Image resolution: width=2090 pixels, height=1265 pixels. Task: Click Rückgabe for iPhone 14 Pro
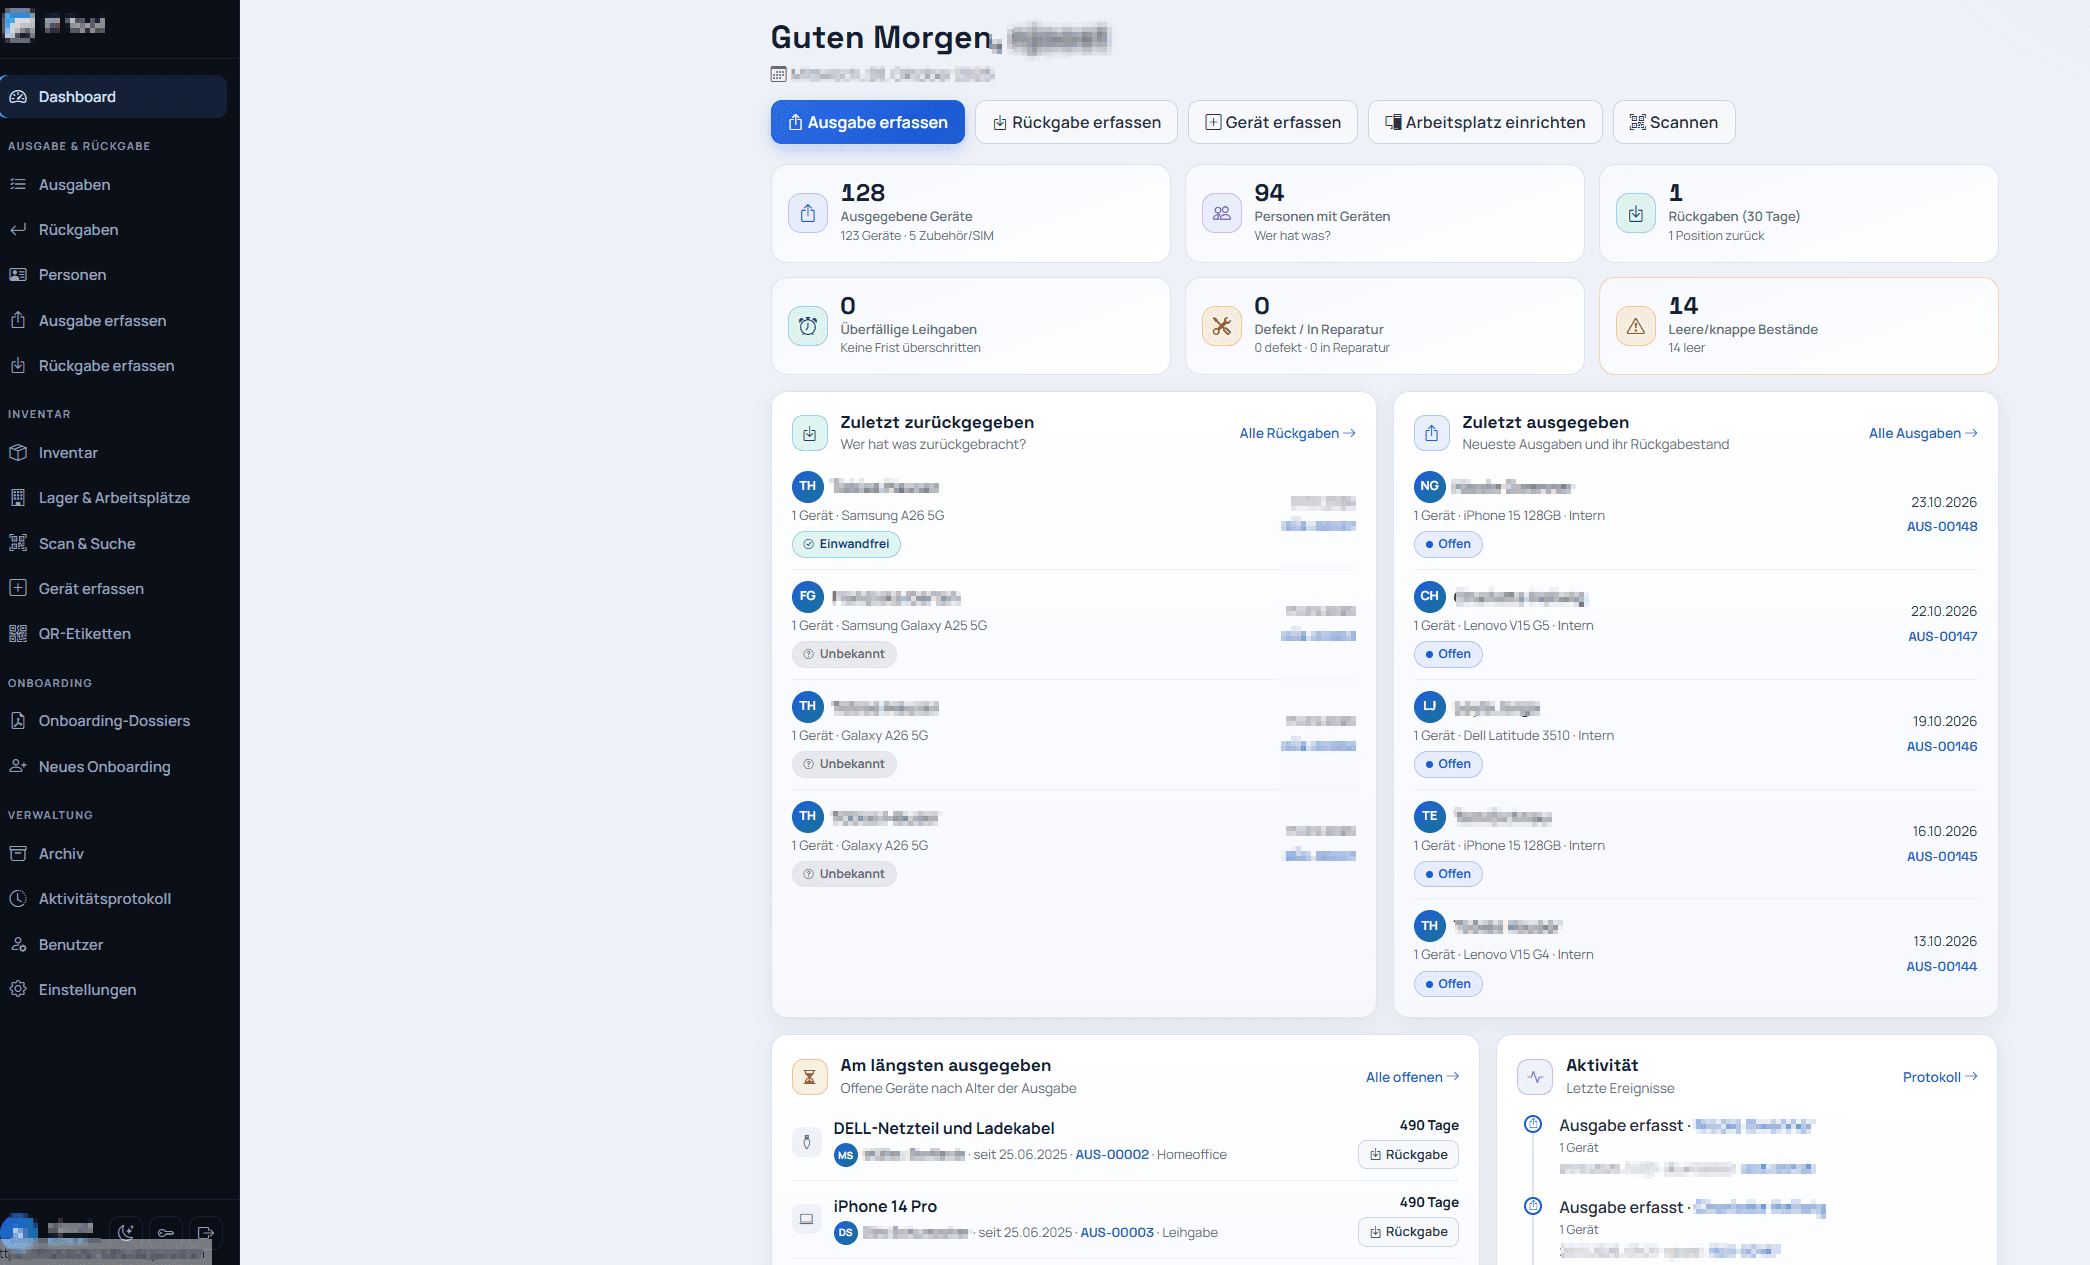1408,1232
